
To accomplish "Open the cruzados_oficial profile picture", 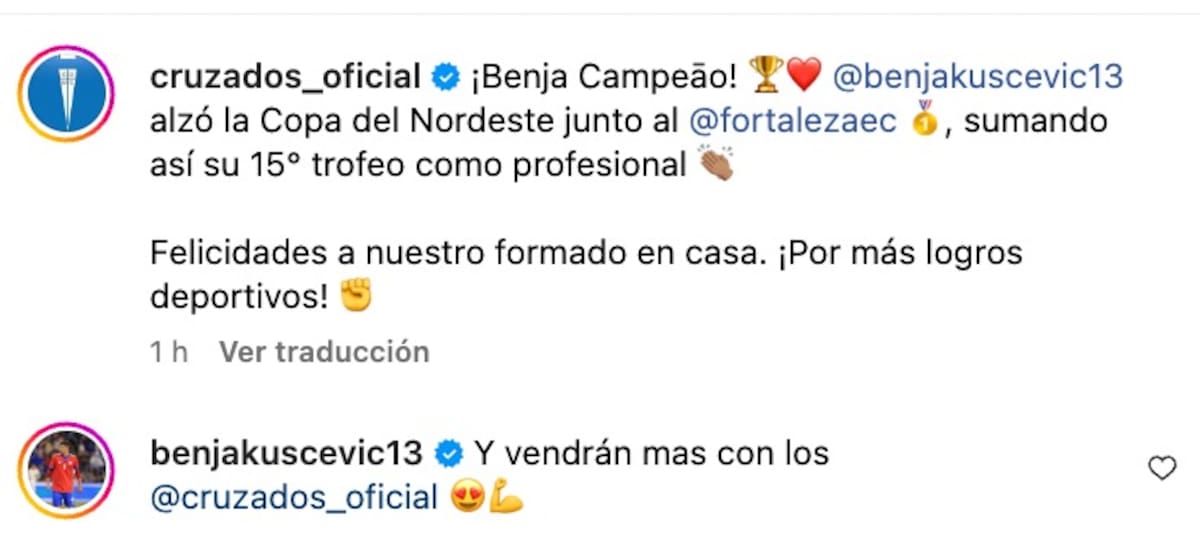I will tap(66, 93).
